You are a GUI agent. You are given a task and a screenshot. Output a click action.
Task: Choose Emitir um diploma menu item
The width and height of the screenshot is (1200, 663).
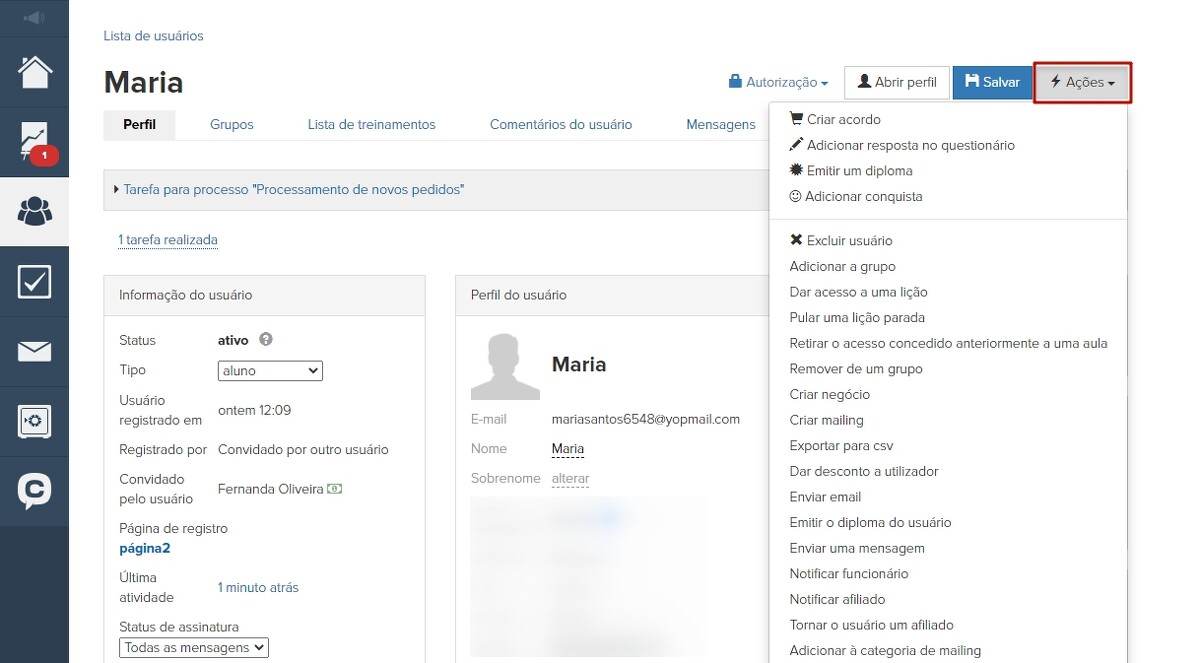click(859, 171)
